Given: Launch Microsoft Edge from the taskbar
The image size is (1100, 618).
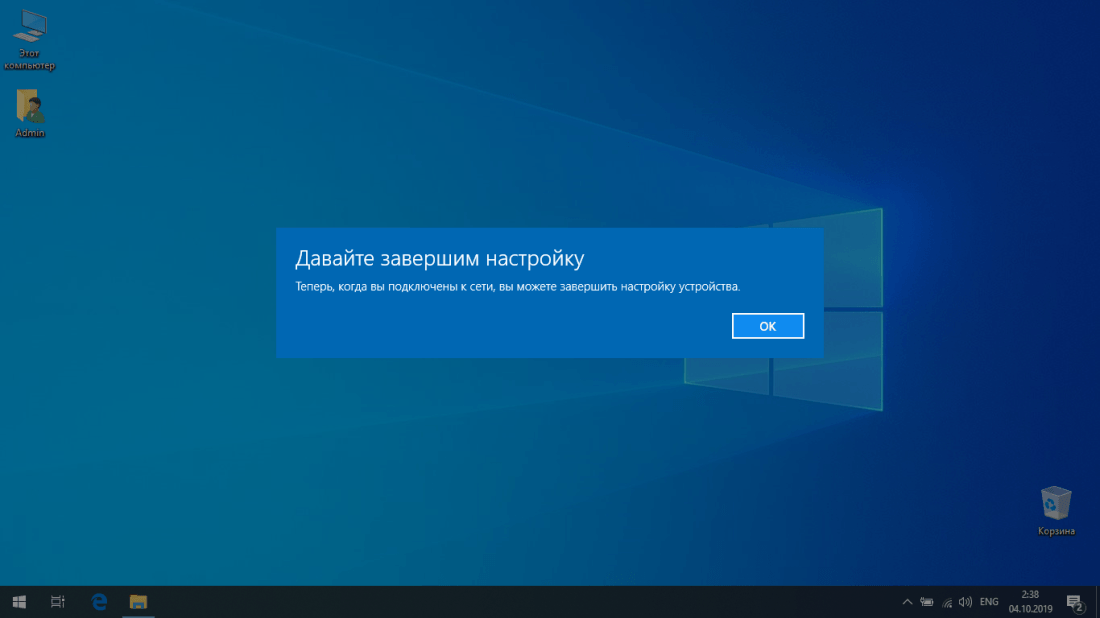Looking at the screenshot, I should (x=99, y=602).
